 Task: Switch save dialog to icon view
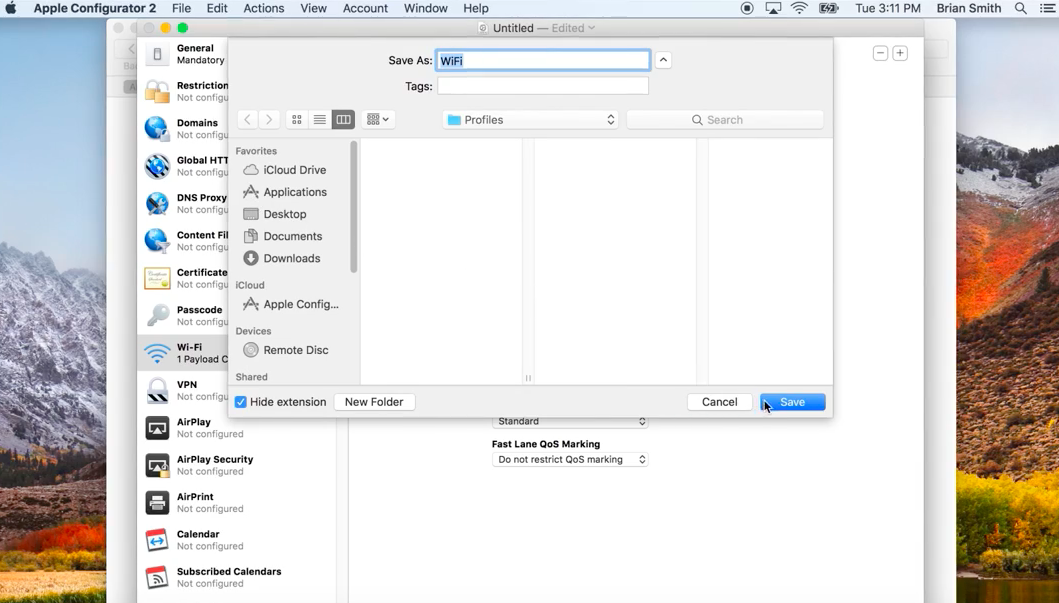(x=297, y=120)
